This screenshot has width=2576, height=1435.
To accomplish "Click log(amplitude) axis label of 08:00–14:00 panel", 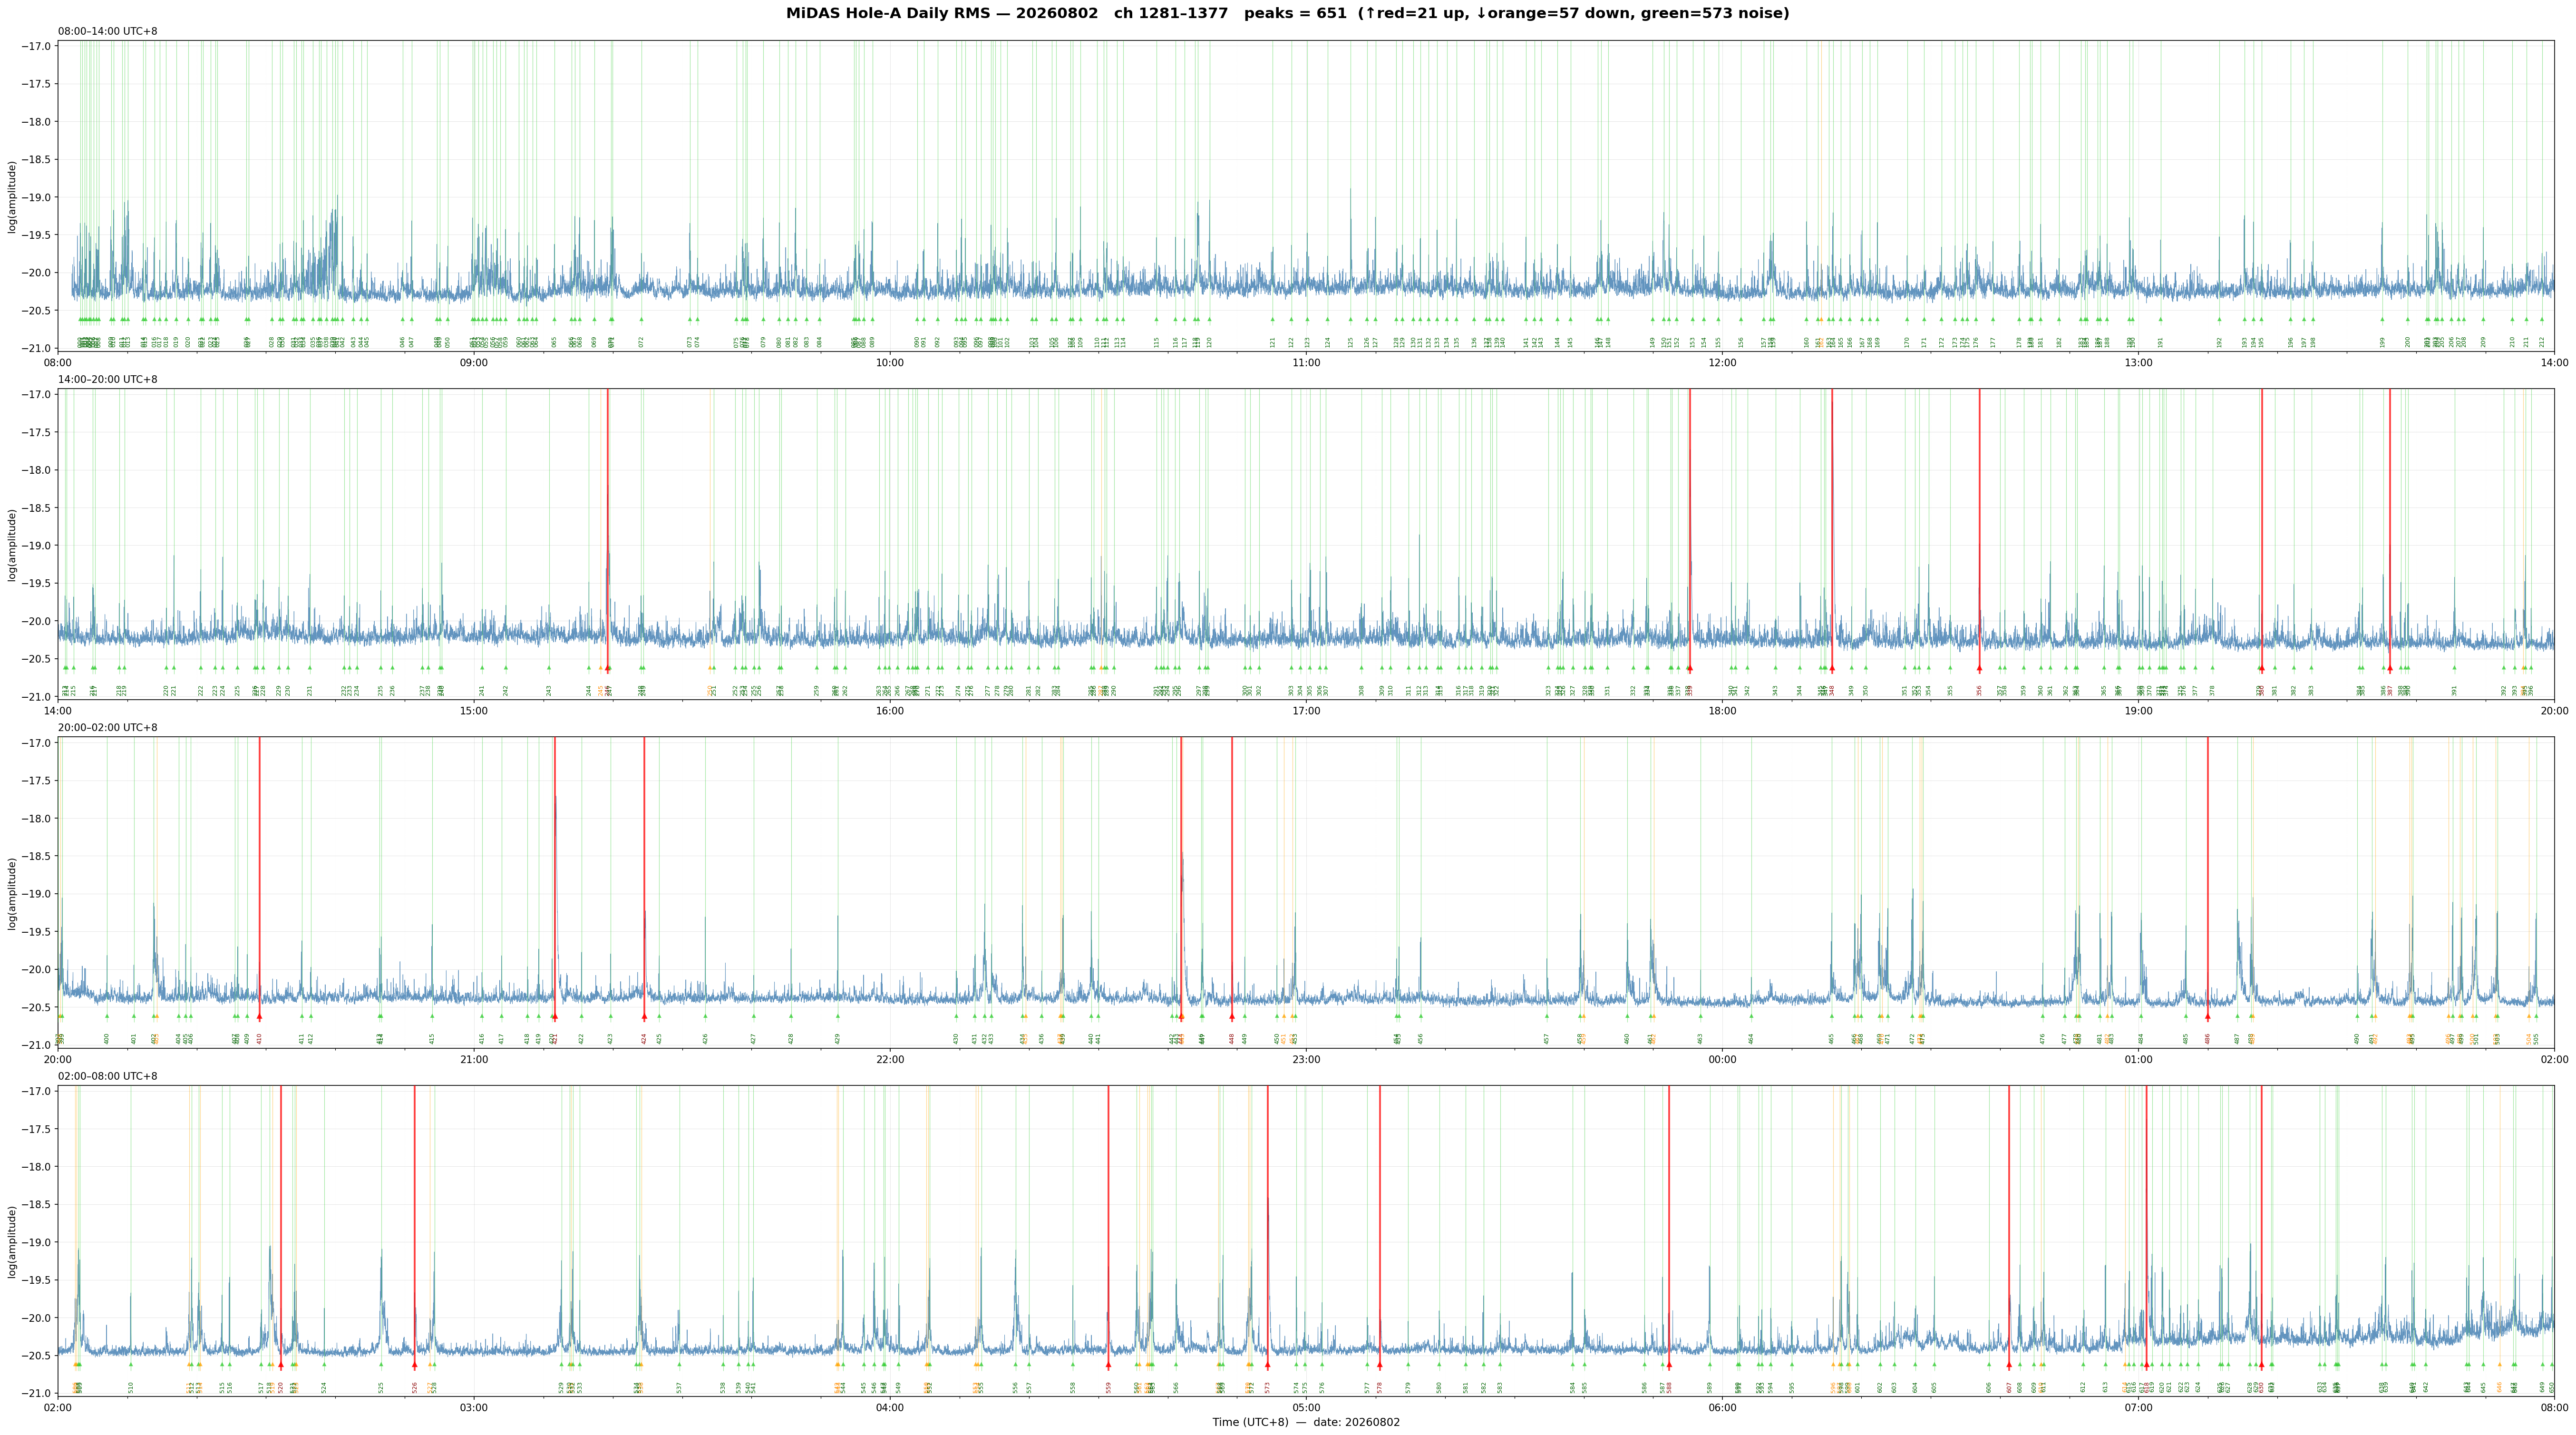I will pyautogui.click(x=13, y=197).
